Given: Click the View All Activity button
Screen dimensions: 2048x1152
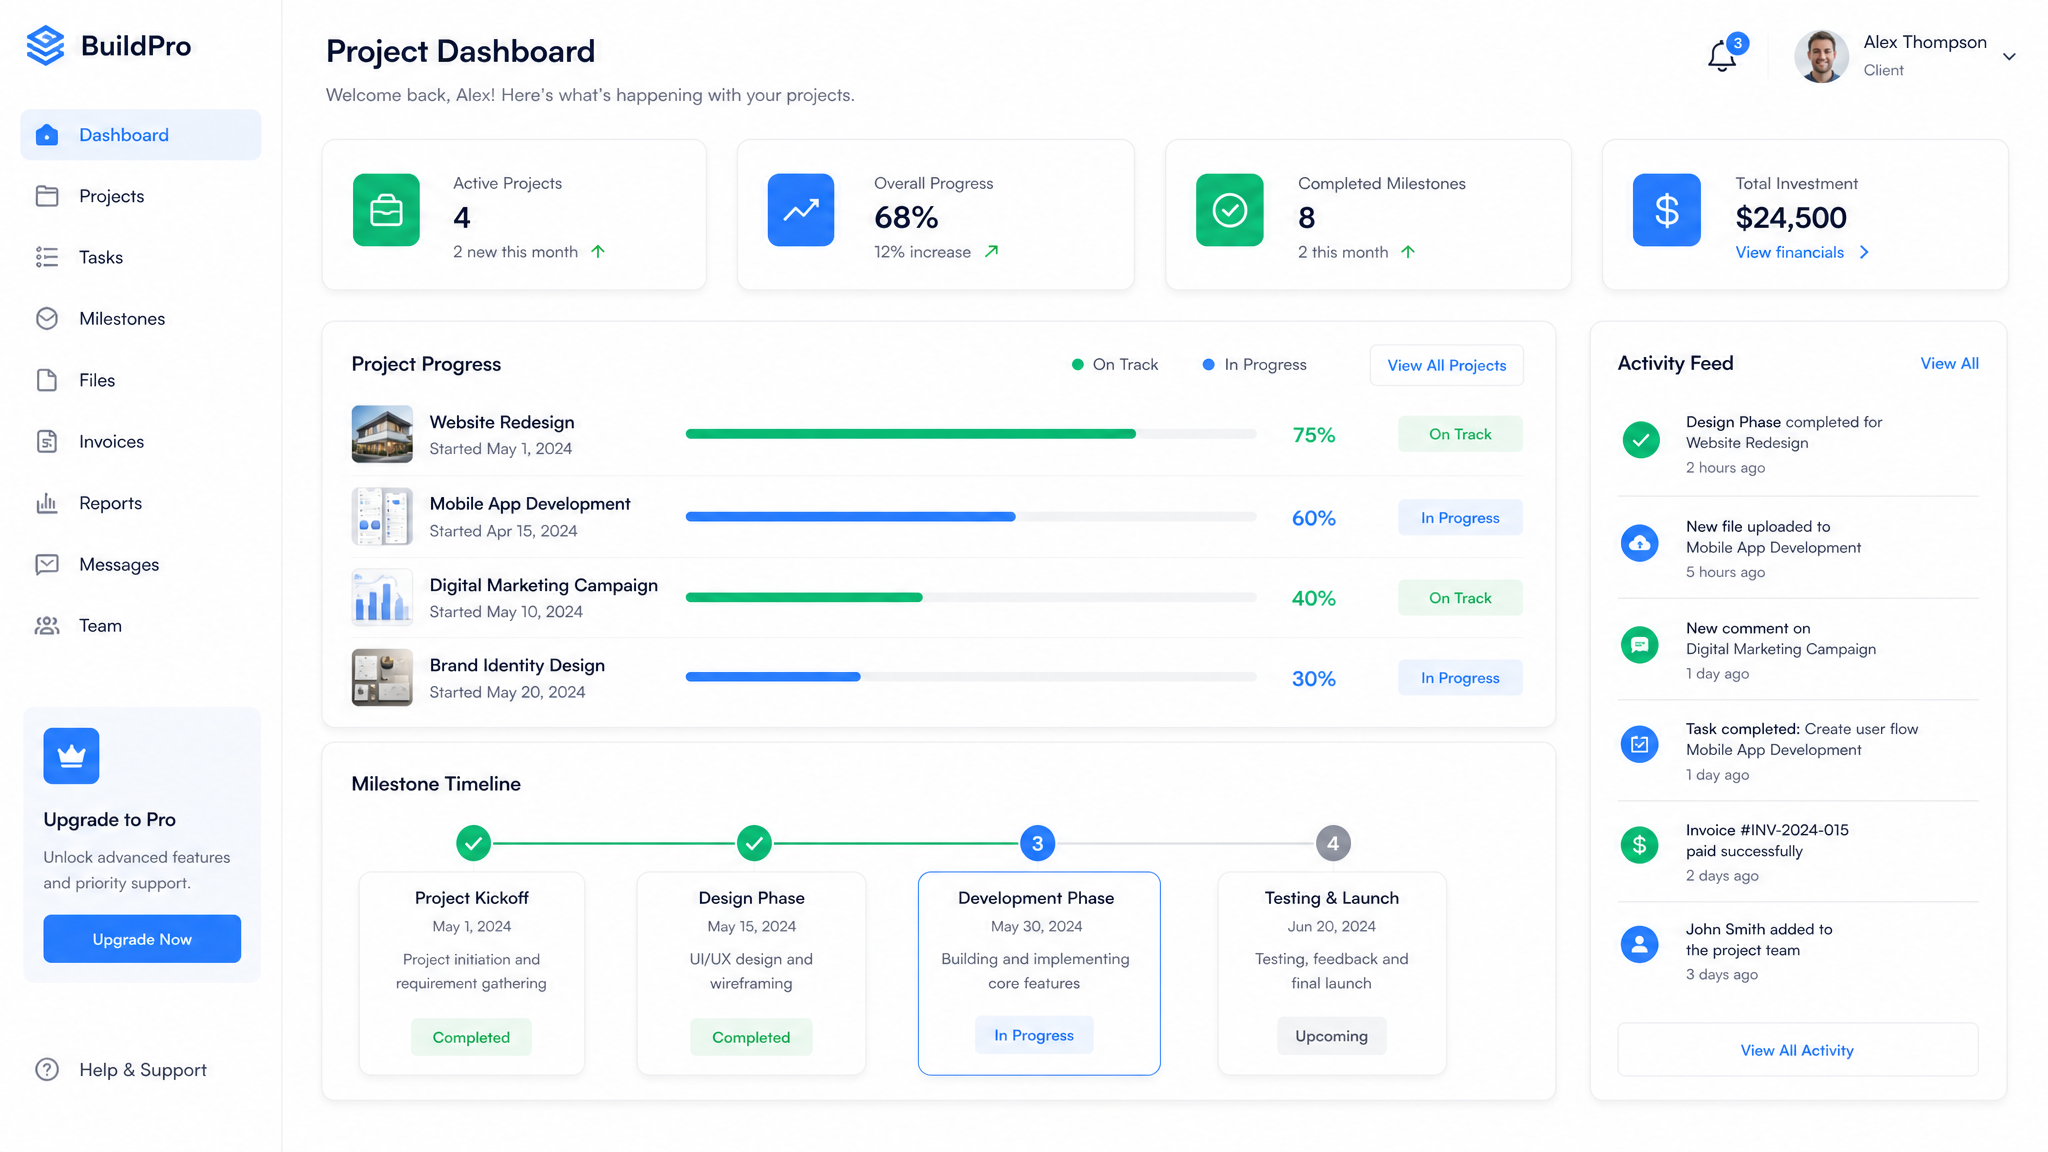Looking at the screenshot, I should [1797, 1050].
